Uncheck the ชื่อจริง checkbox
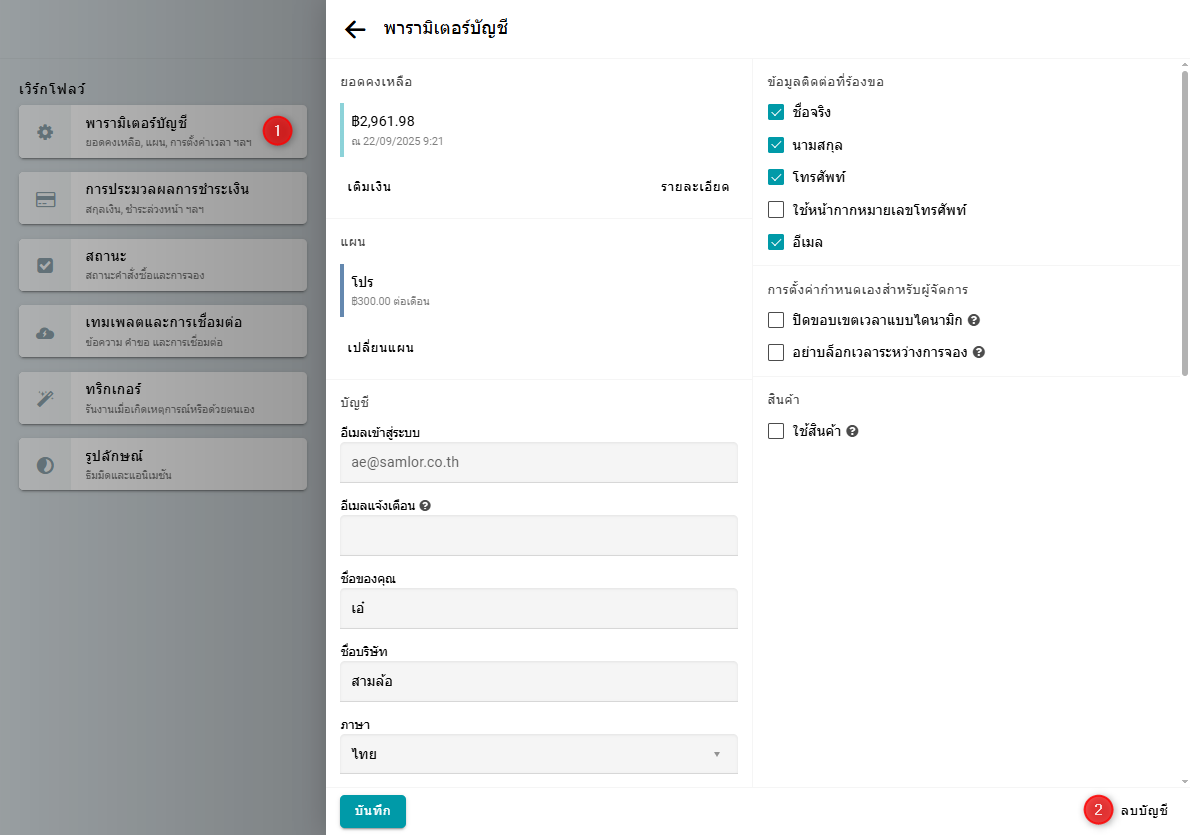This screenshot has width=1190, height=835. pos(776,112)
